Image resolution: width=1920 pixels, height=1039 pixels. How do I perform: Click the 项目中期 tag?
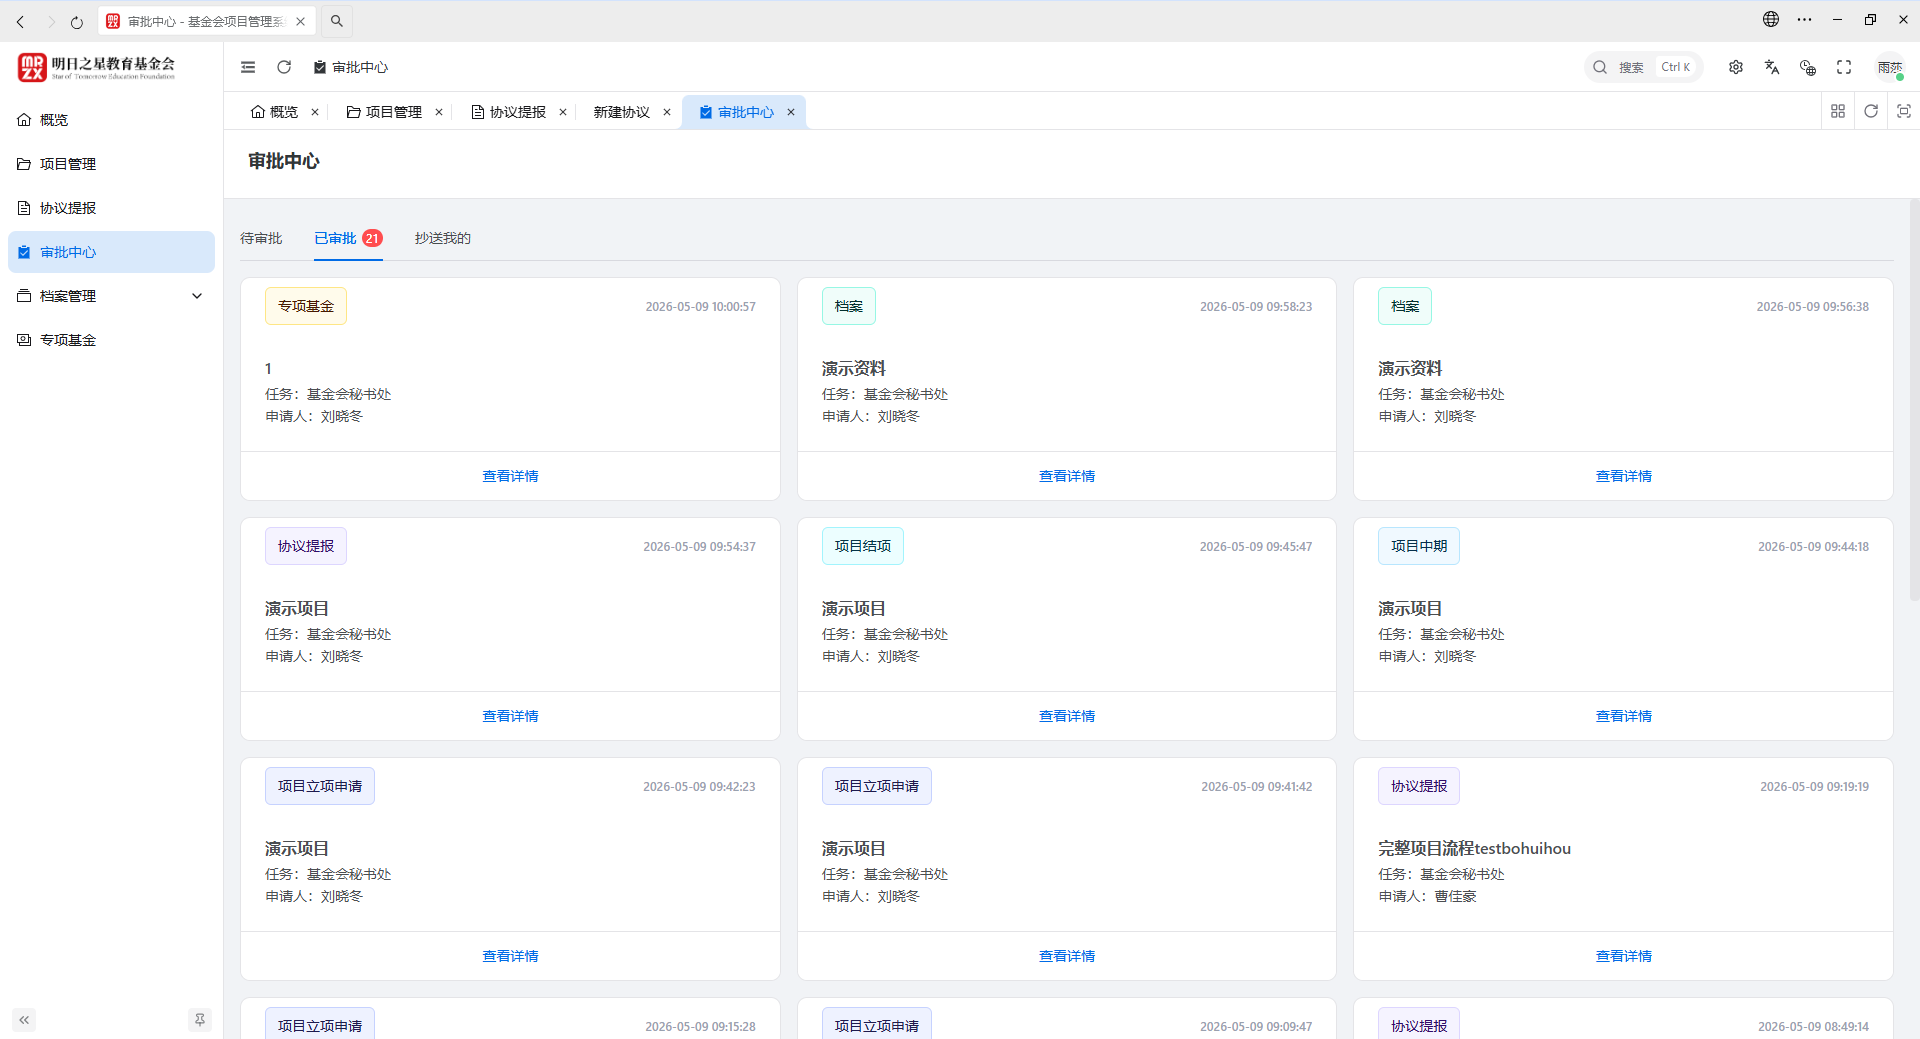coord(1419,546)
